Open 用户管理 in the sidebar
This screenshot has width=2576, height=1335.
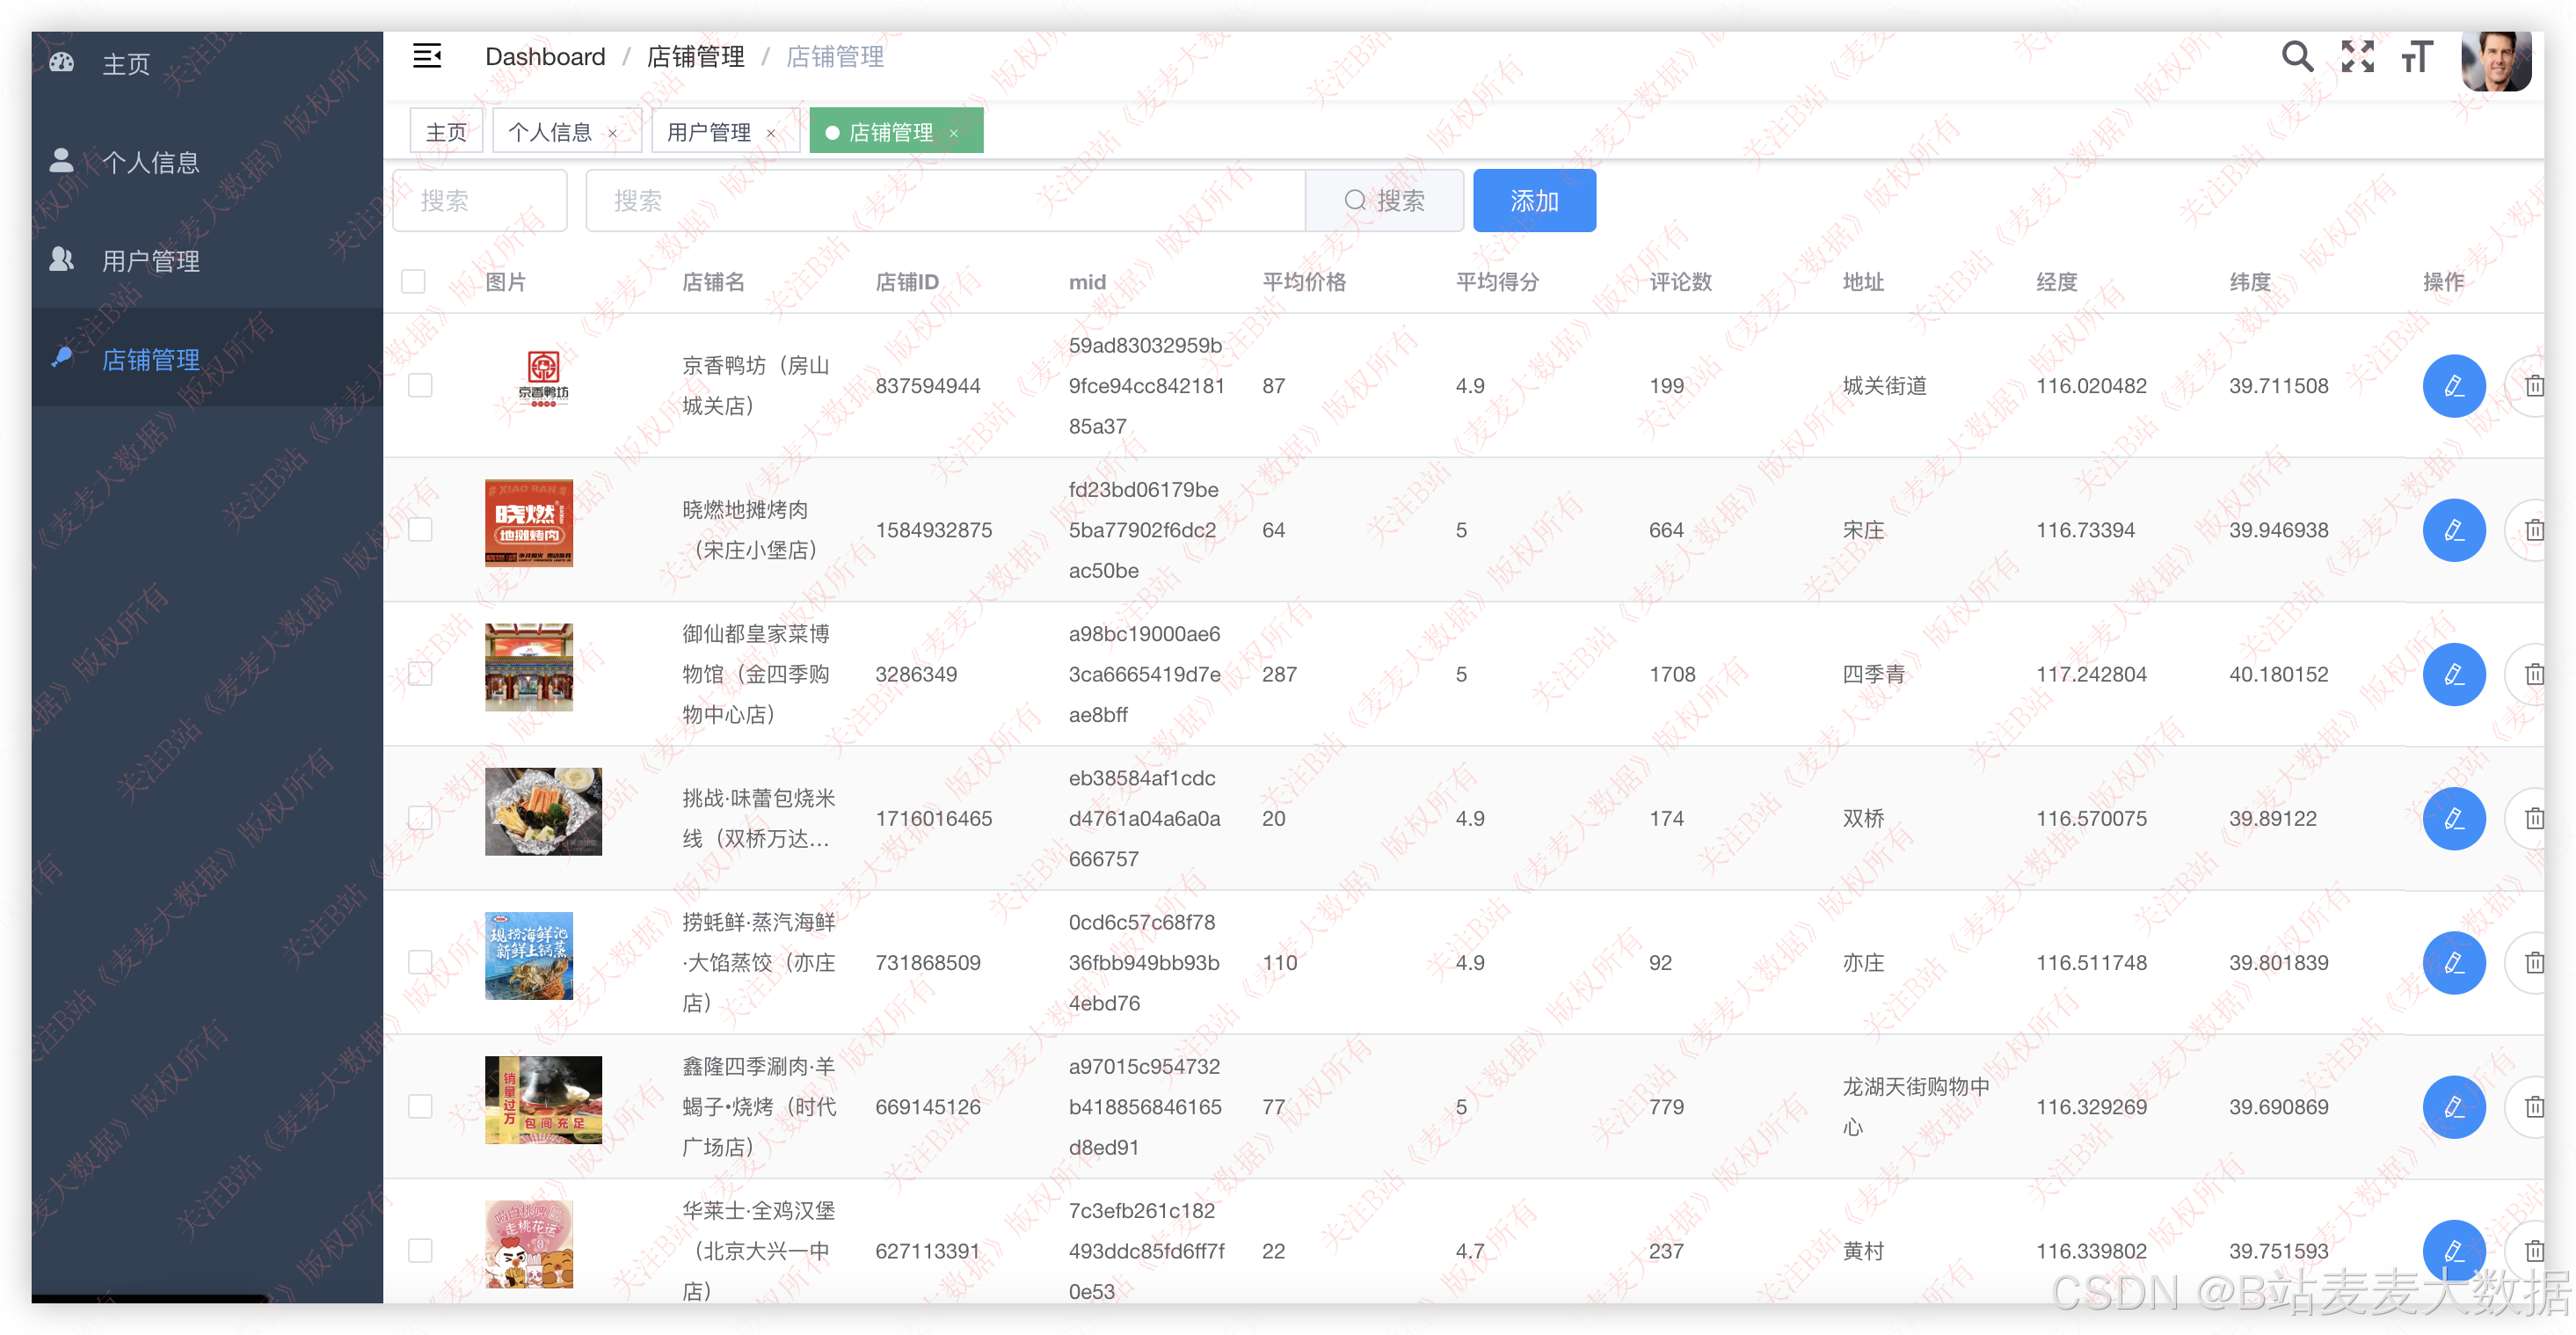point(151,261)
